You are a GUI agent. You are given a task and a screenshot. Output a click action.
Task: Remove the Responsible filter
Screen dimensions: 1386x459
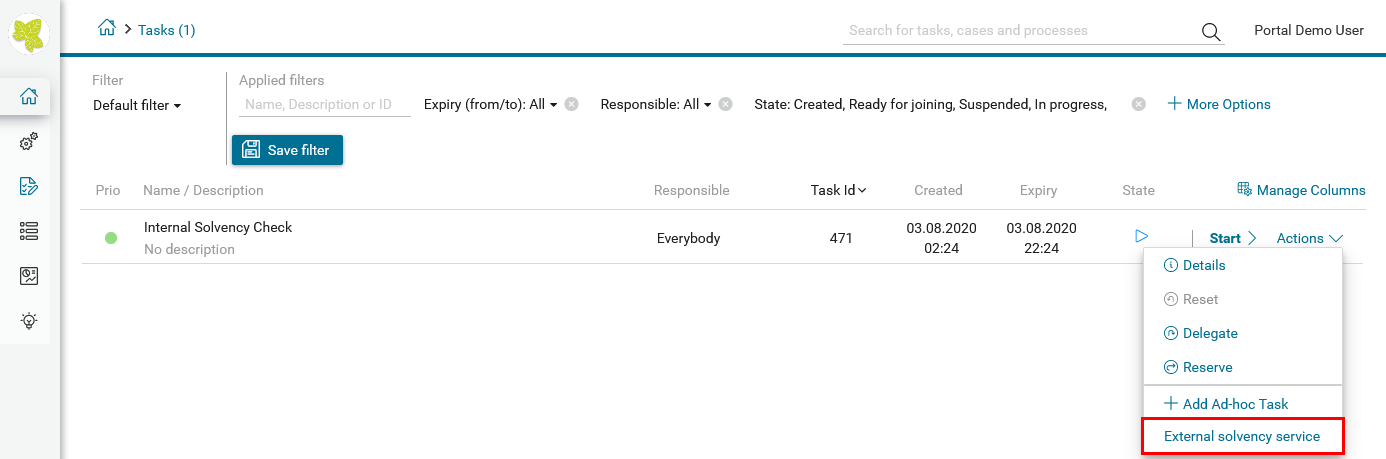pos(726,104)
